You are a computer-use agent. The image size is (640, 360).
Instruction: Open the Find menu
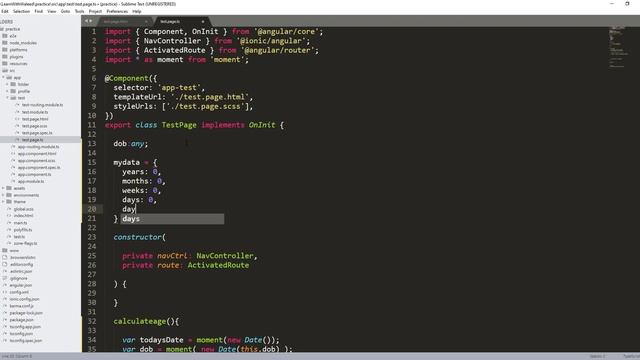pyautogui.click(x=39, y=11)
